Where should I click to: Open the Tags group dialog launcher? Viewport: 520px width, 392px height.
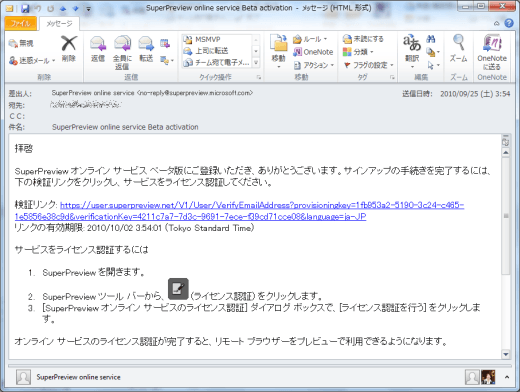[x=392, y=77]
